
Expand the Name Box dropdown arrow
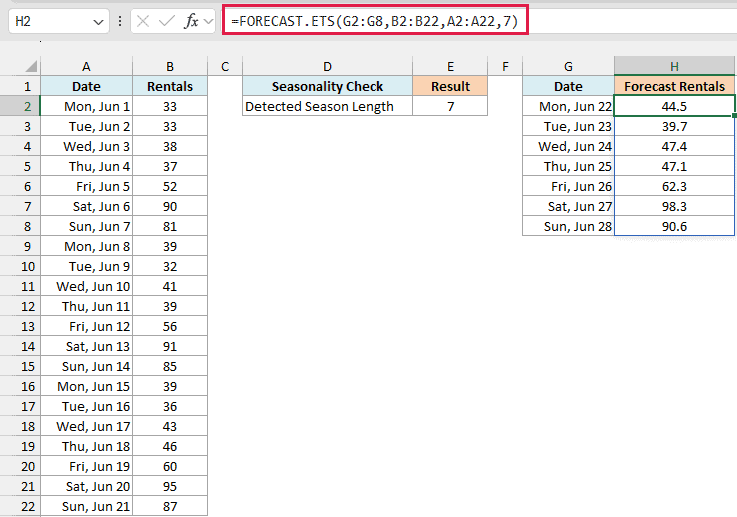pyautogui.click(x=98, y=22)
